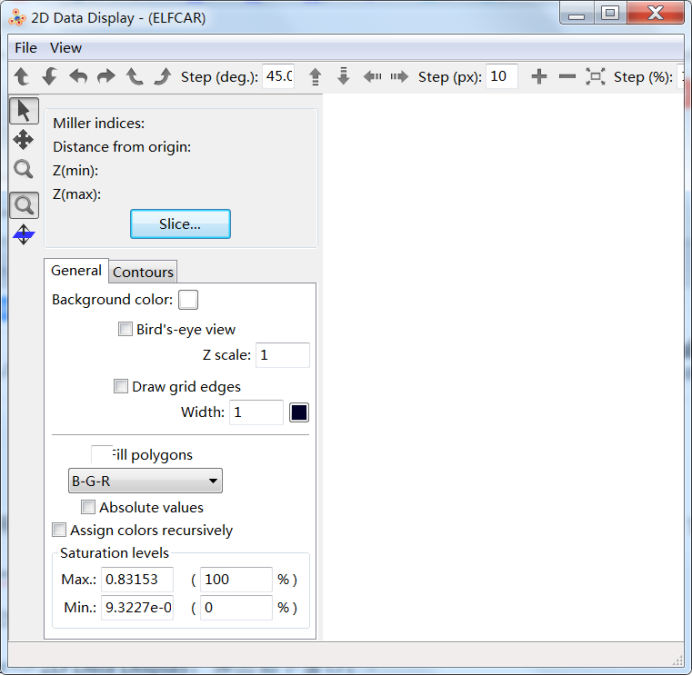Viewport: 692px width, 676px height.
Task: Open the black grid edge color swatch
Action: [x=299, y=413]
